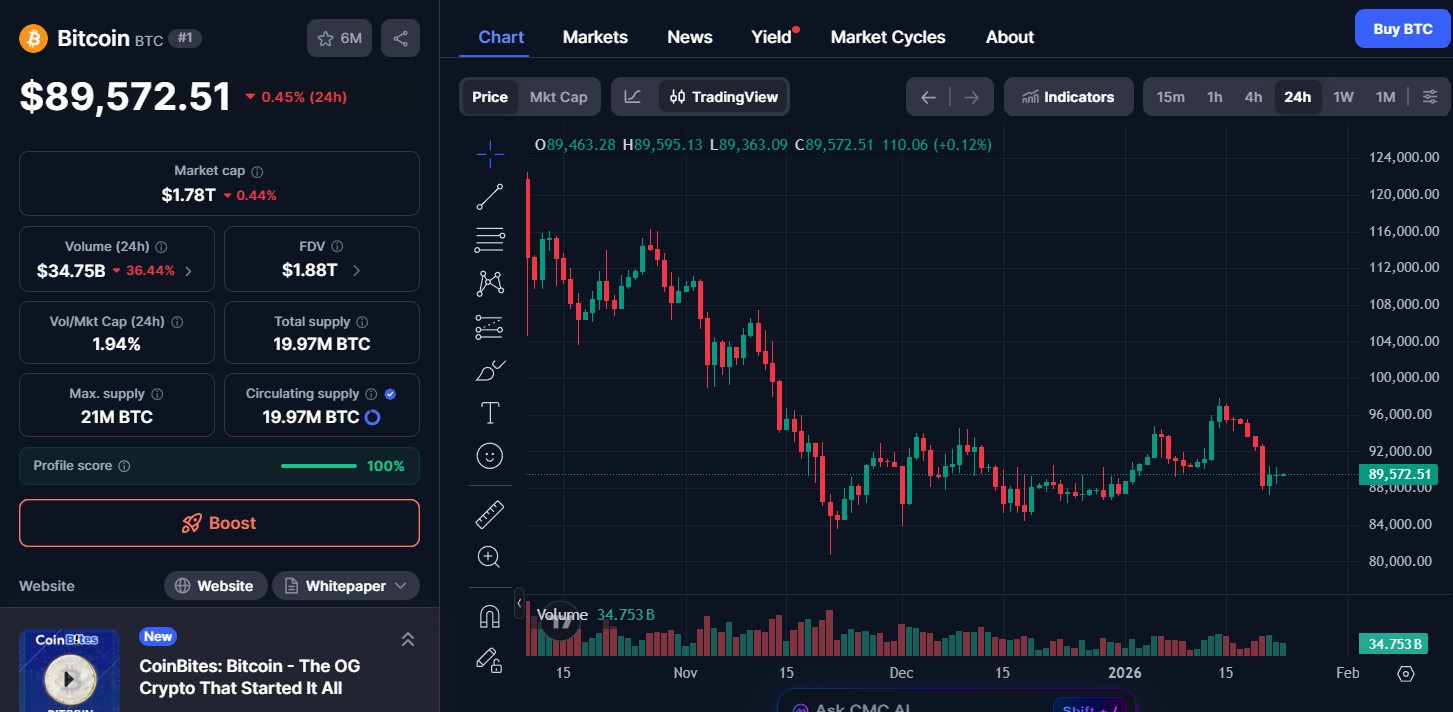Image resolution: width=1453 pixels, height=712 pixels.
Task: Click the Profile score progress bar
Action: 318,465
